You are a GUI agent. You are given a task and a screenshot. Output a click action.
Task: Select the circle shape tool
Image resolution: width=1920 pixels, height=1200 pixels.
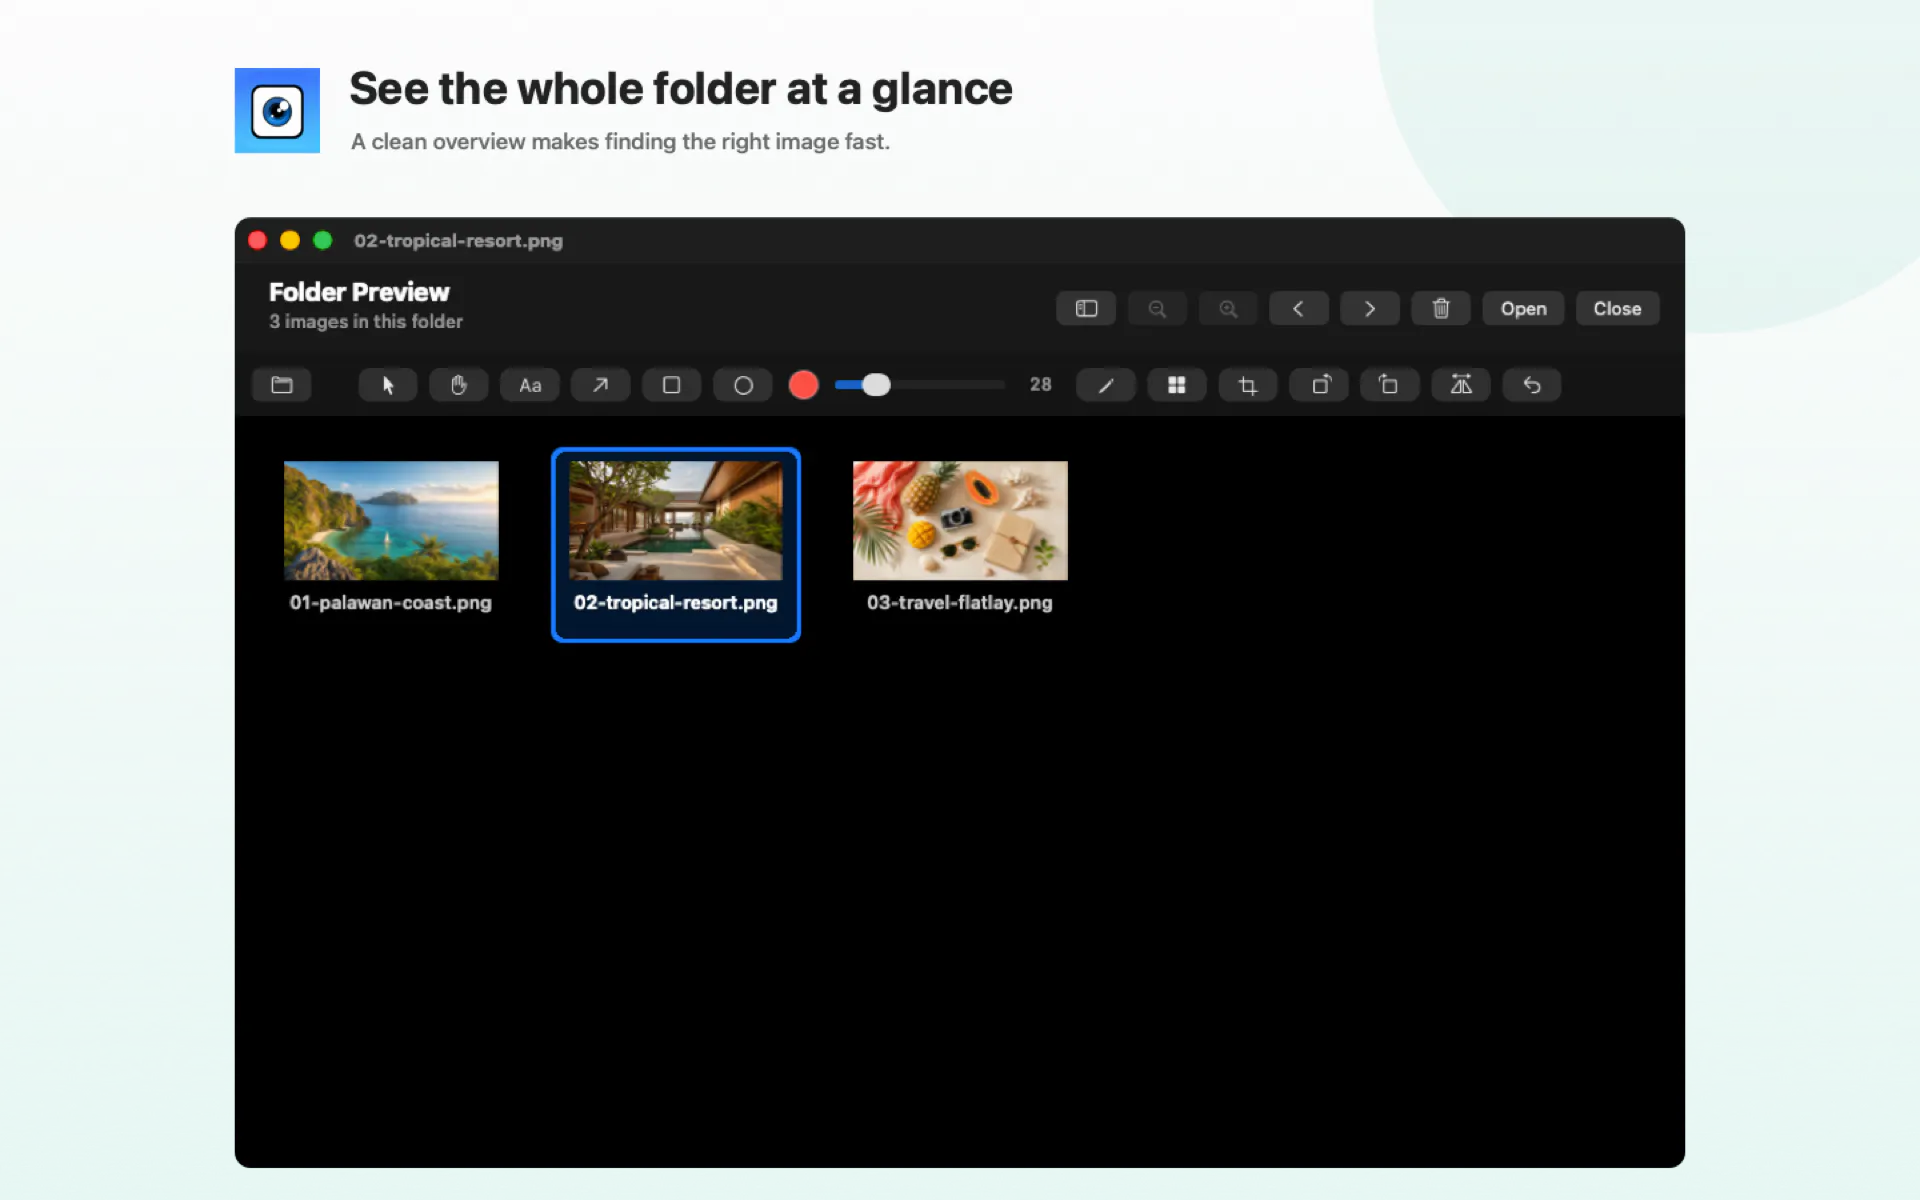[x=743, y=385]
